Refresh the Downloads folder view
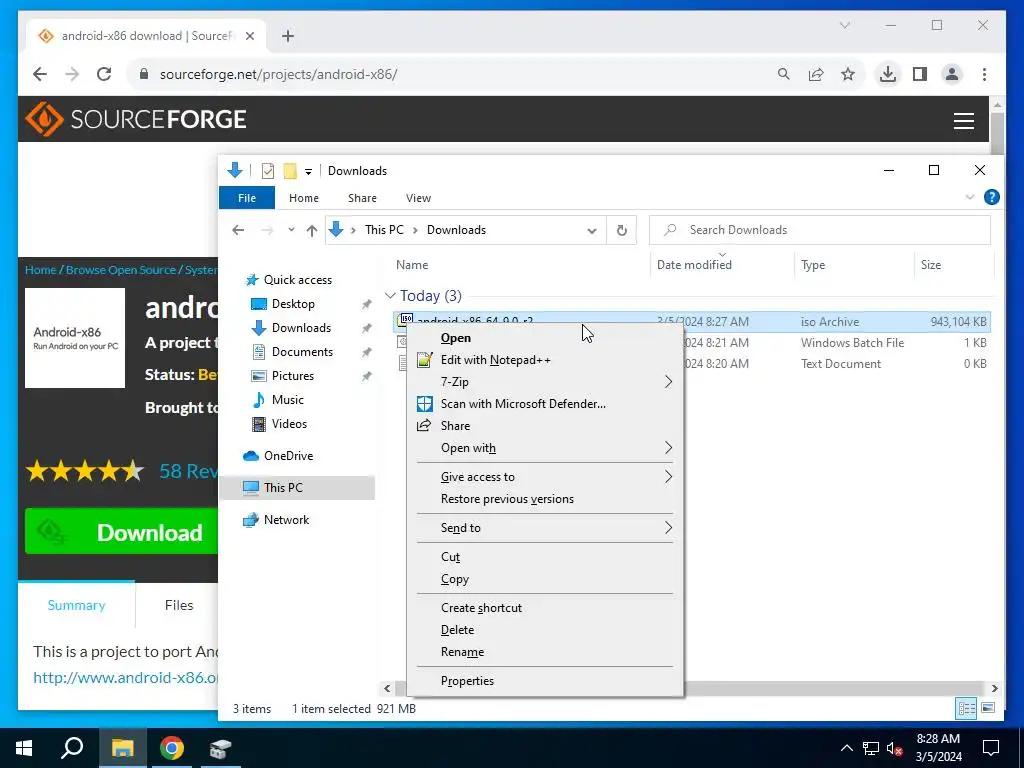The height and width of the screenshot is (768, 1024). pyautogui.click(x=622, y=231)
